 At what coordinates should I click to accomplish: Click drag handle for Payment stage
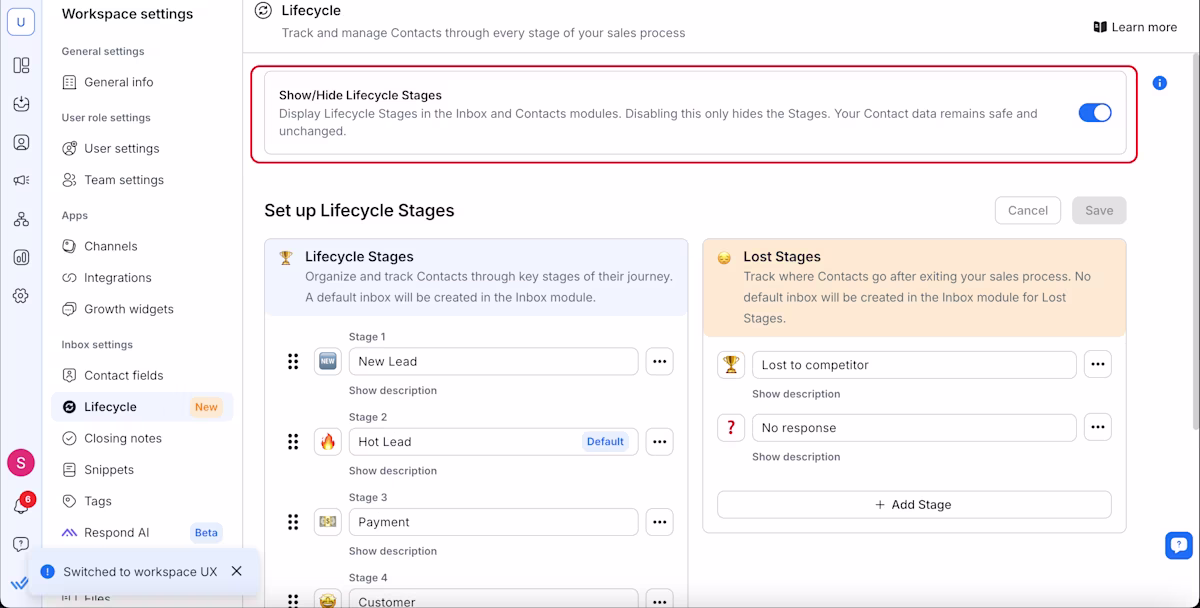[x=293, y=522]
